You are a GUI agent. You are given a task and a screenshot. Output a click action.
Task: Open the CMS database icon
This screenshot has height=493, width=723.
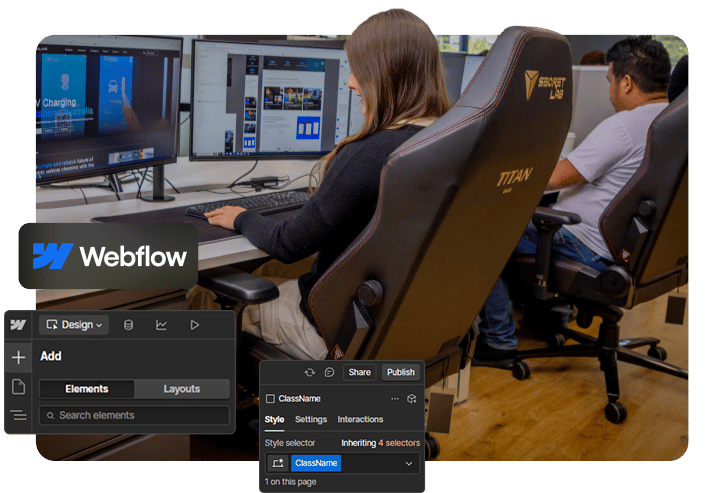128,325
